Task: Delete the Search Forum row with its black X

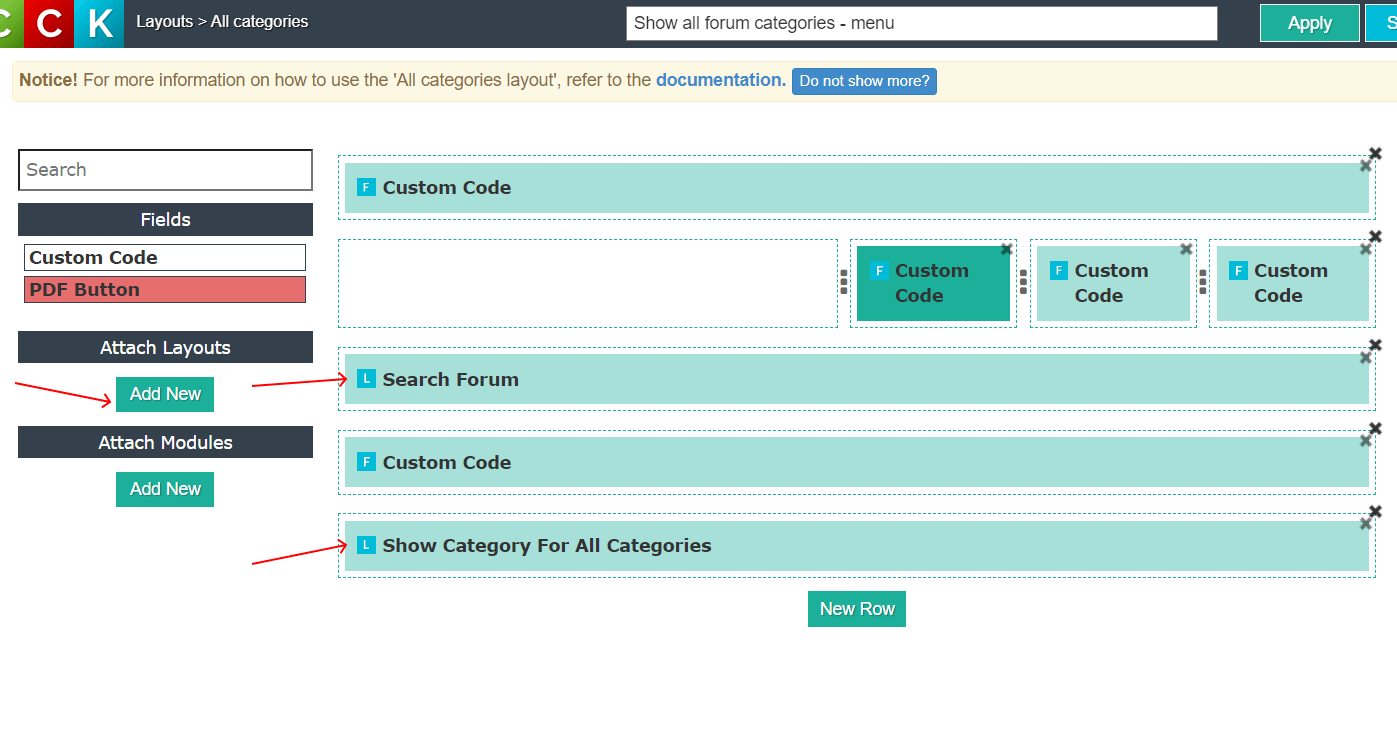Action: [1375, 345]
